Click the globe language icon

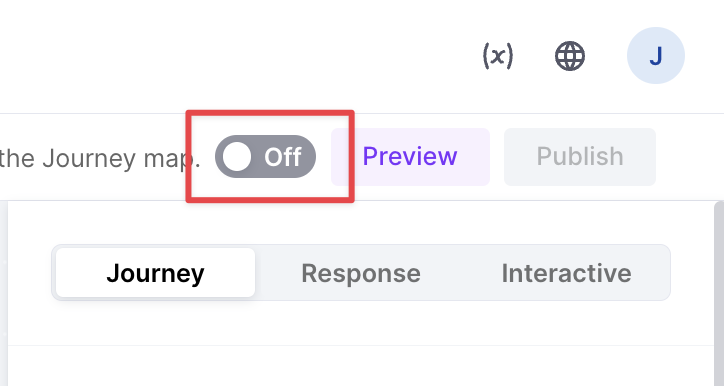(x=570, y=56)
